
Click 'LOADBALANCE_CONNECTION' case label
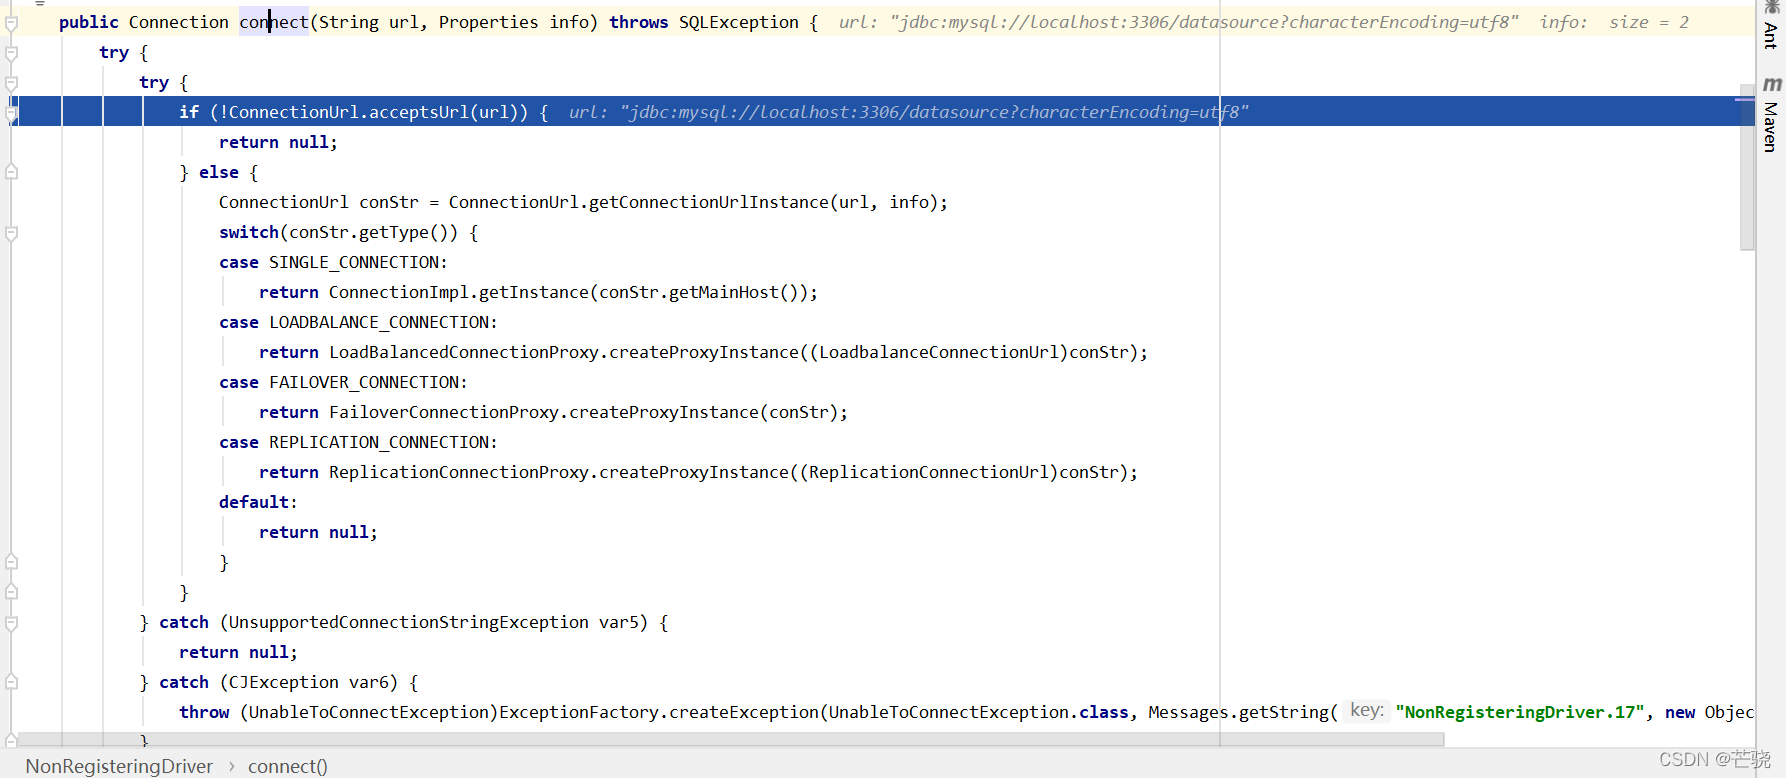379,322
